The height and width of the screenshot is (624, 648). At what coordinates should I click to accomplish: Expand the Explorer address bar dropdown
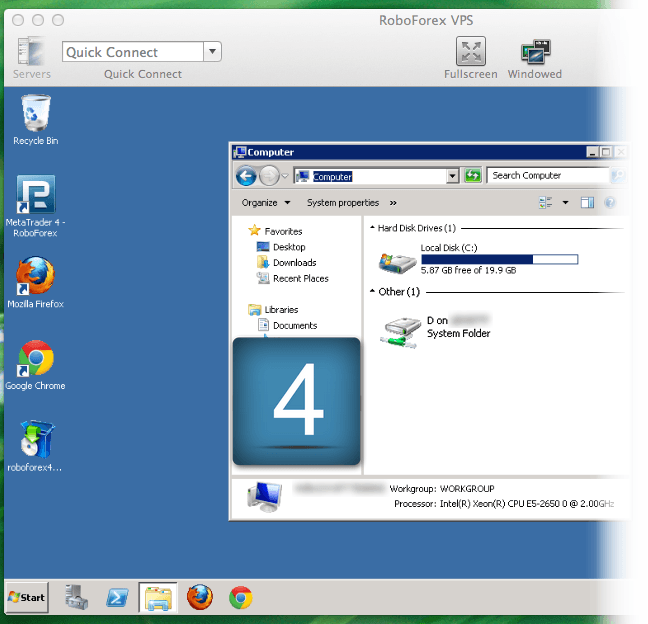coord(452,176)
